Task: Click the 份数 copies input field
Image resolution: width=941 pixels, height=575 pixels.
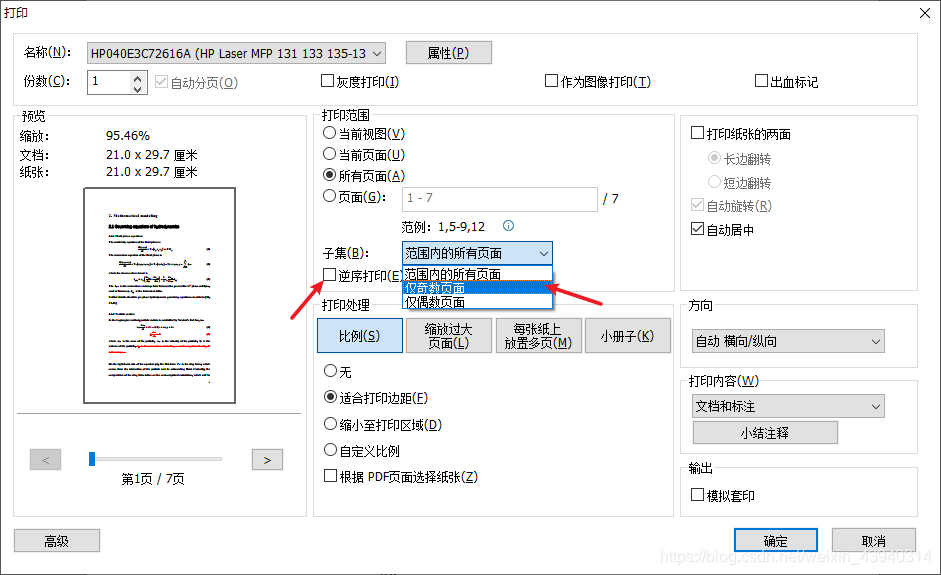Action: click(109, 82)
